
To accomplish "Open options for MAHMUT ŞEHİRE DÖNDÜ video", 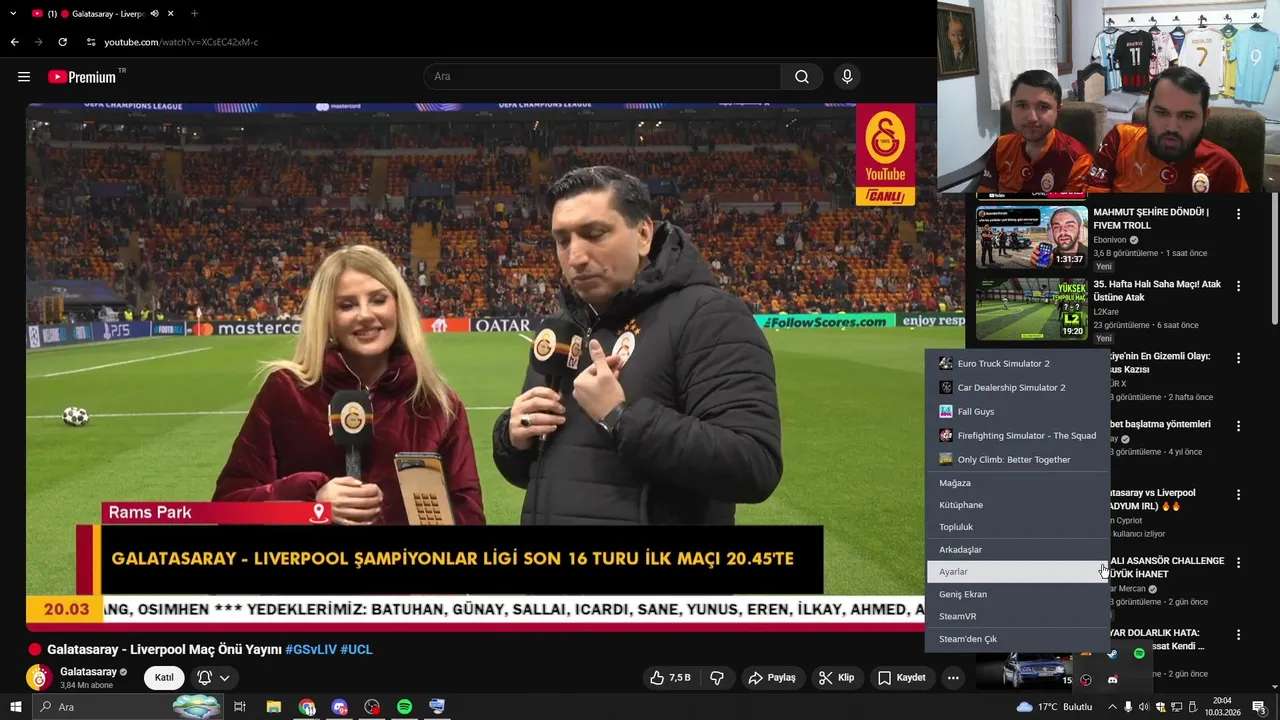I will [1238, 214].
